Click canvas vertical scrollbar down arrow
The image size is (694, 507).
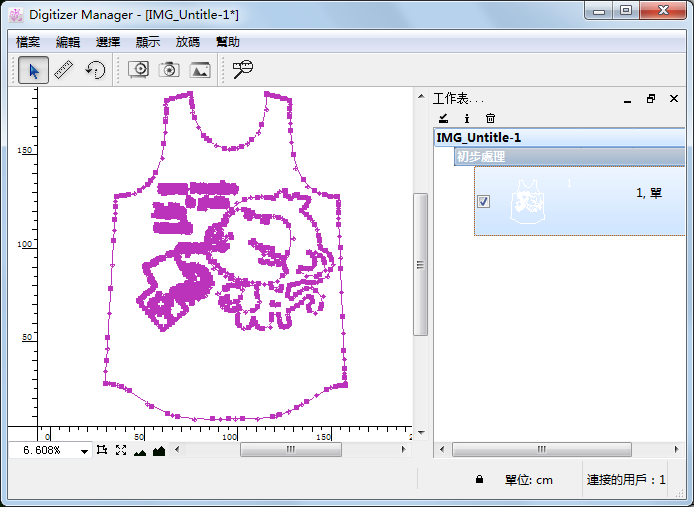(421, 433)
